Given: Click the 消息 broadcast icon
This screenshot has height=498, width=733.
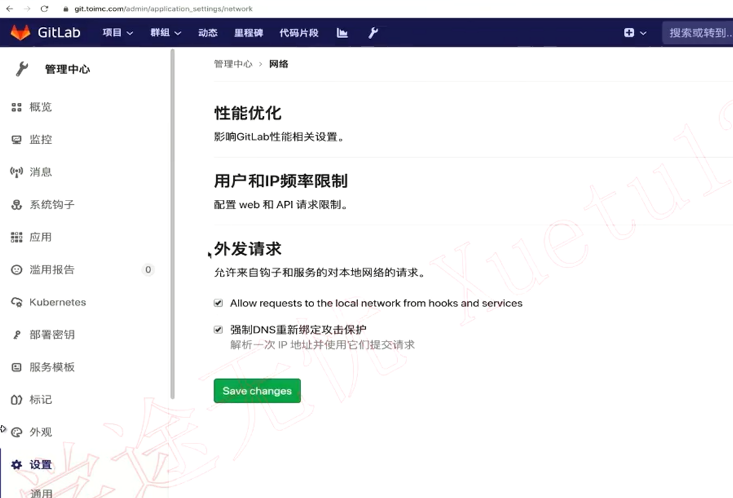Looking at the screenshot, I should 16,172.
